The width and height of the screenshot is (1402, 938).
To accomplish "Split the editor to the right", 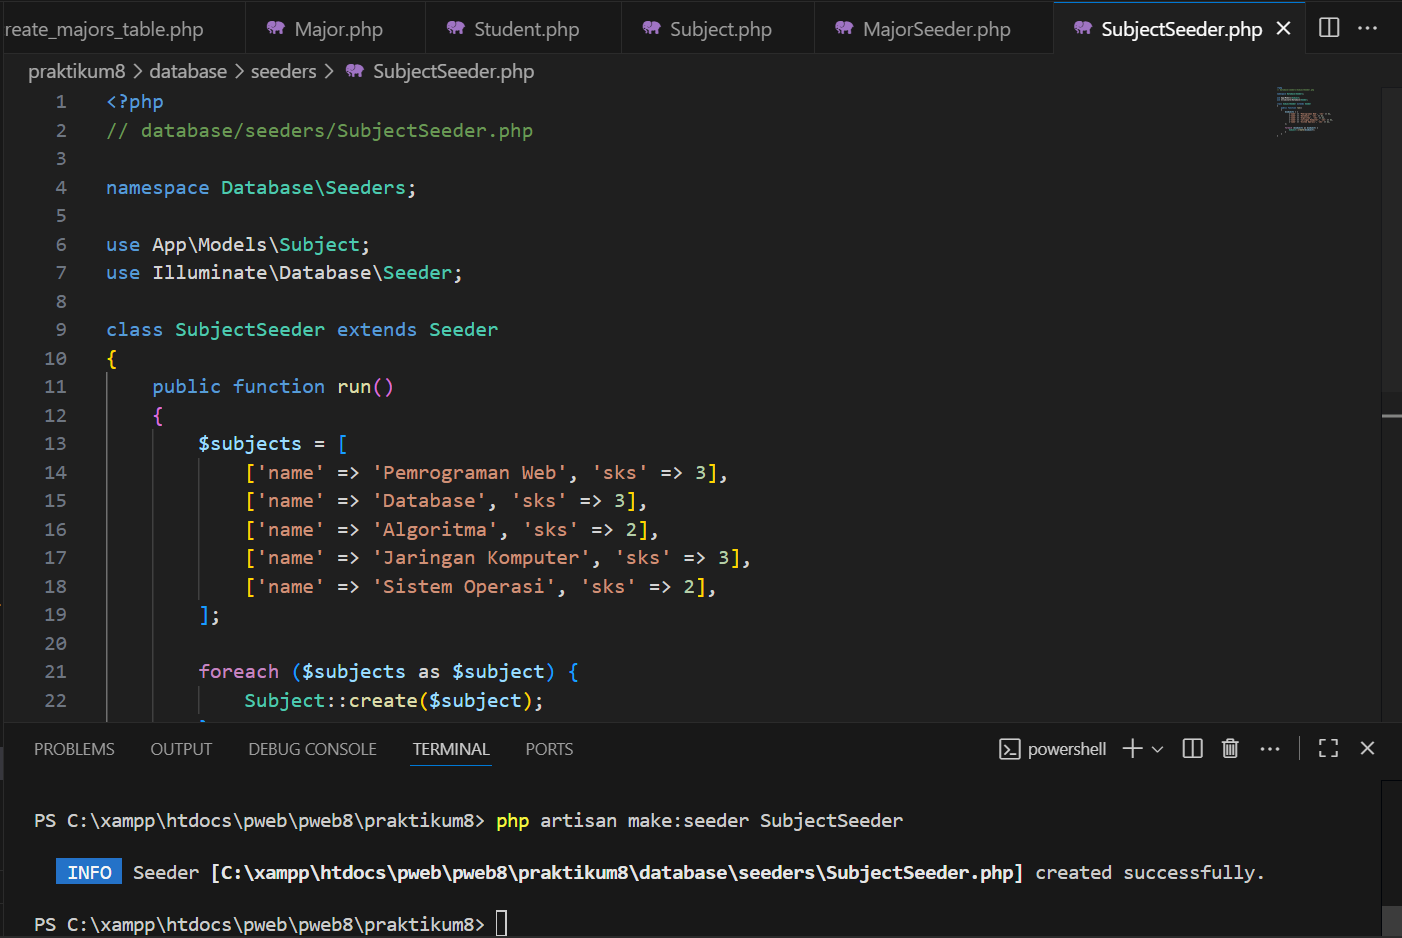I will coord(1329,28).
